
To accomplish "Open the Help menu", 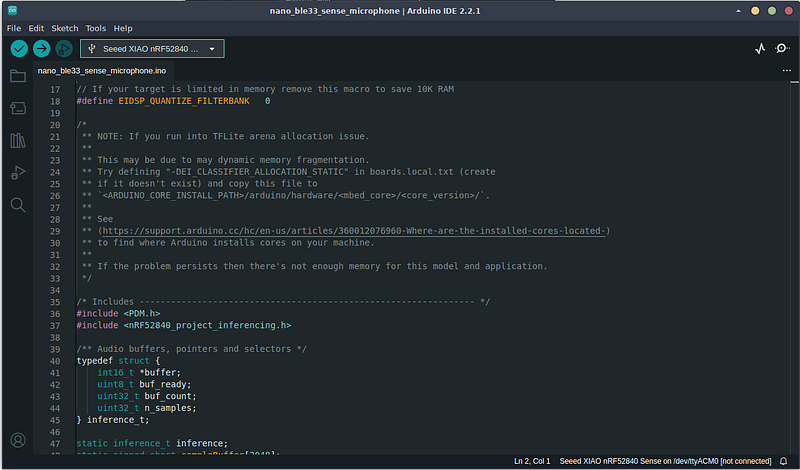I will (122, 28).
